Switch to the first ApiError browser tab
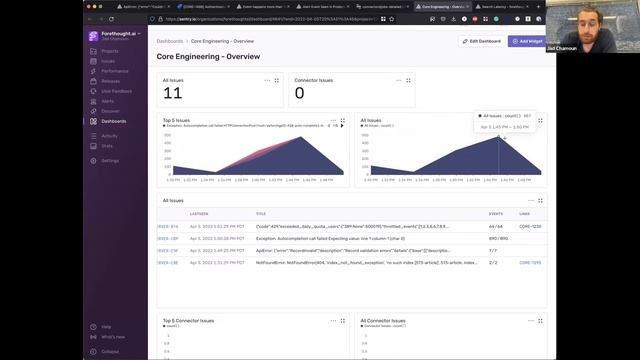This screenshot has height=360, width=640. coord(144,7)
